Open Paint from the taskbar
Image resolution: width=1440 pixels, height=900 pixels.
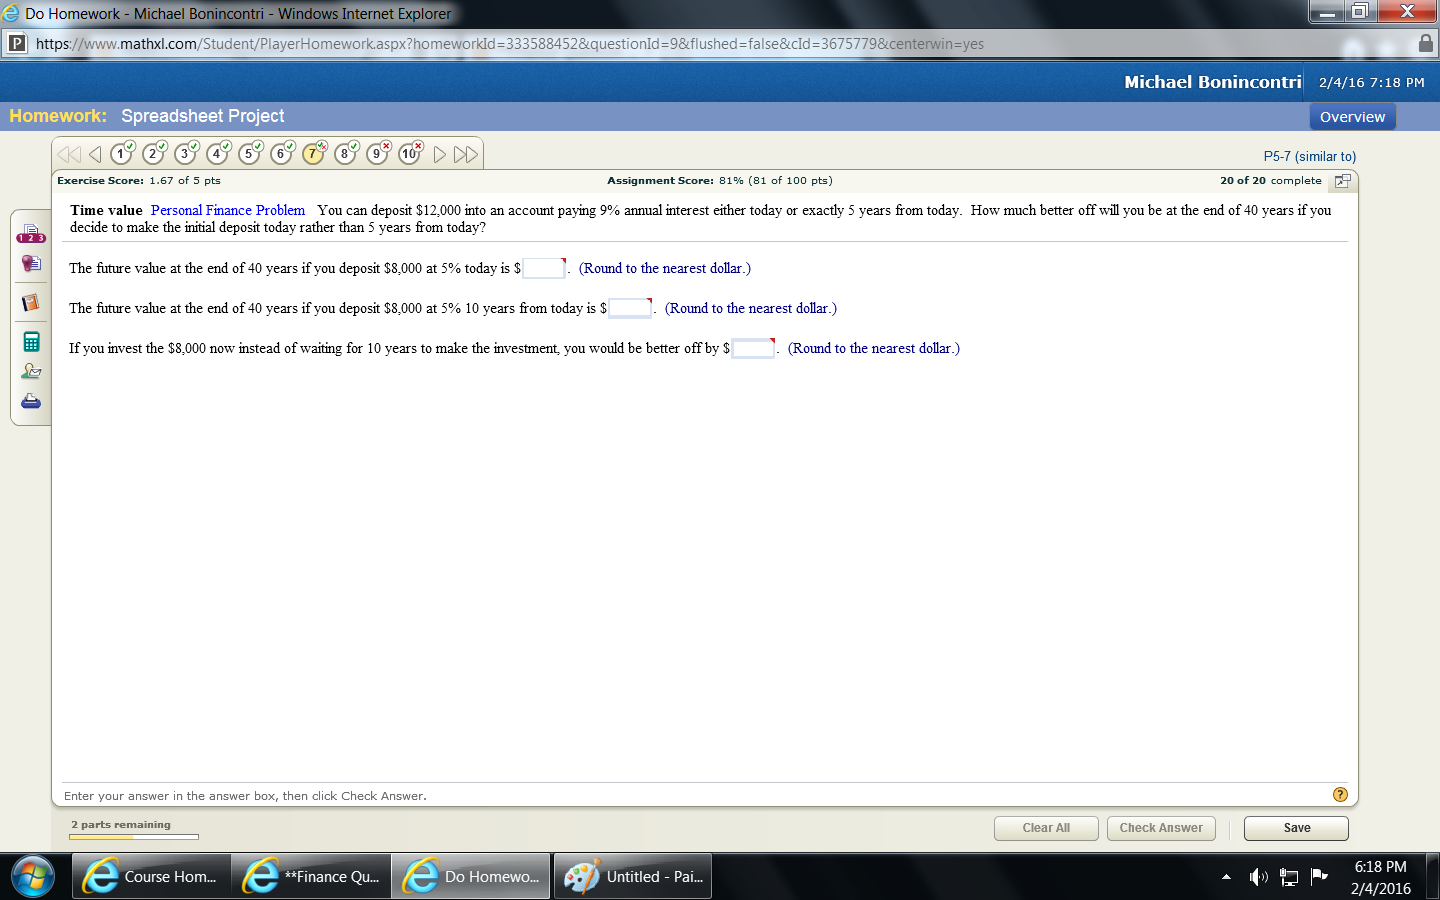coord(632,876)
